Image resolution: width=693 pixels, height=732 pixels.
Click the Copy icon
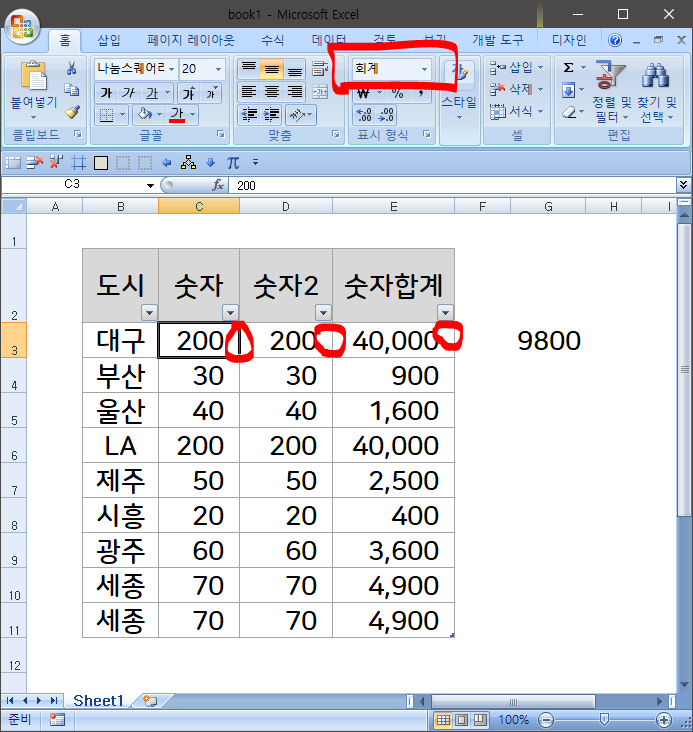[x=71, y=90]
